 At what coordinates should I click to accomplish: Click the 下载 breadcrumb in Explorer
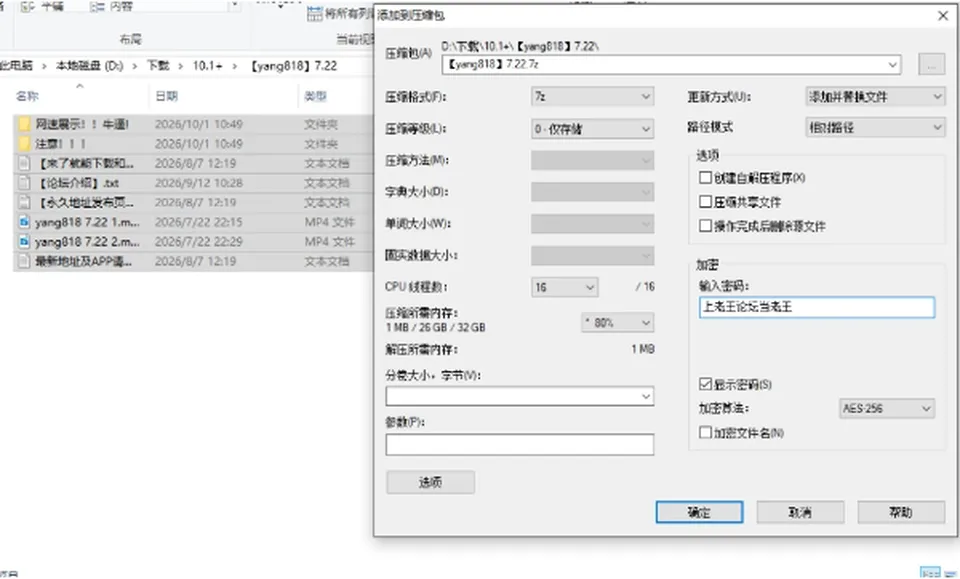[x=158, y=65]
